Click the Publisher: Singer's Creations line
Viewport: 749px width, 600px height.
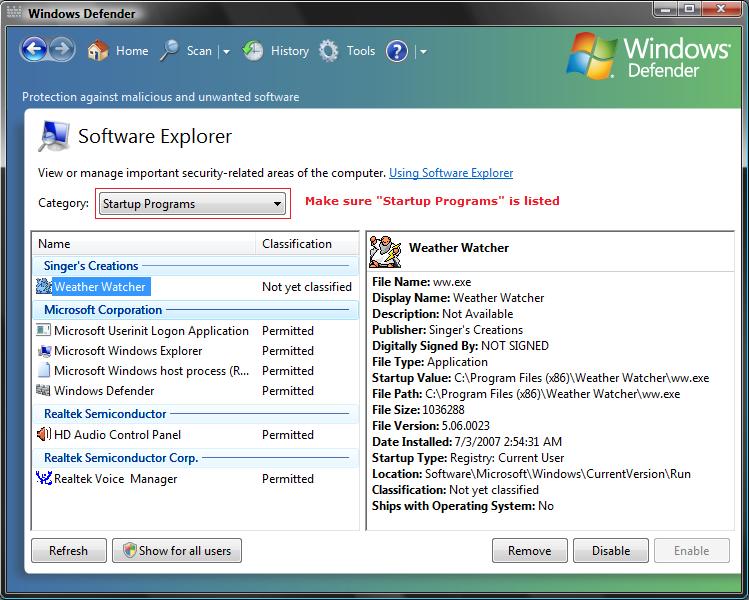pyautogui.click(x=447, y=330)
